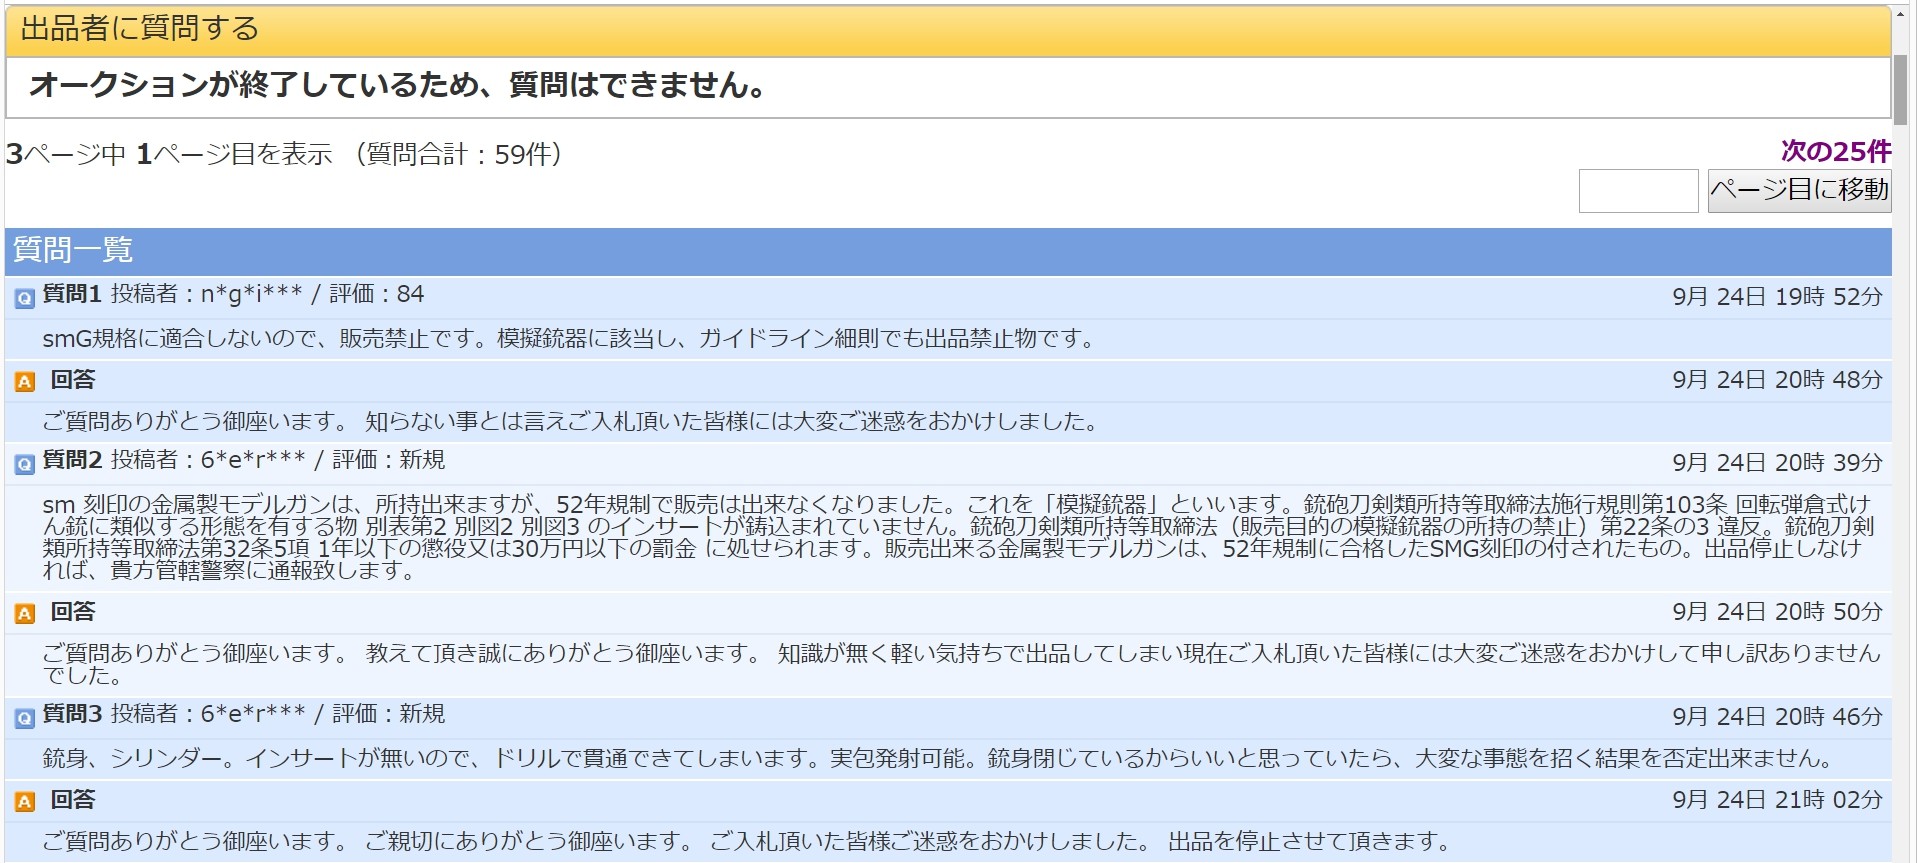Click the question text starting smG規格に適合しない
1917x863 pixels.
570,339
